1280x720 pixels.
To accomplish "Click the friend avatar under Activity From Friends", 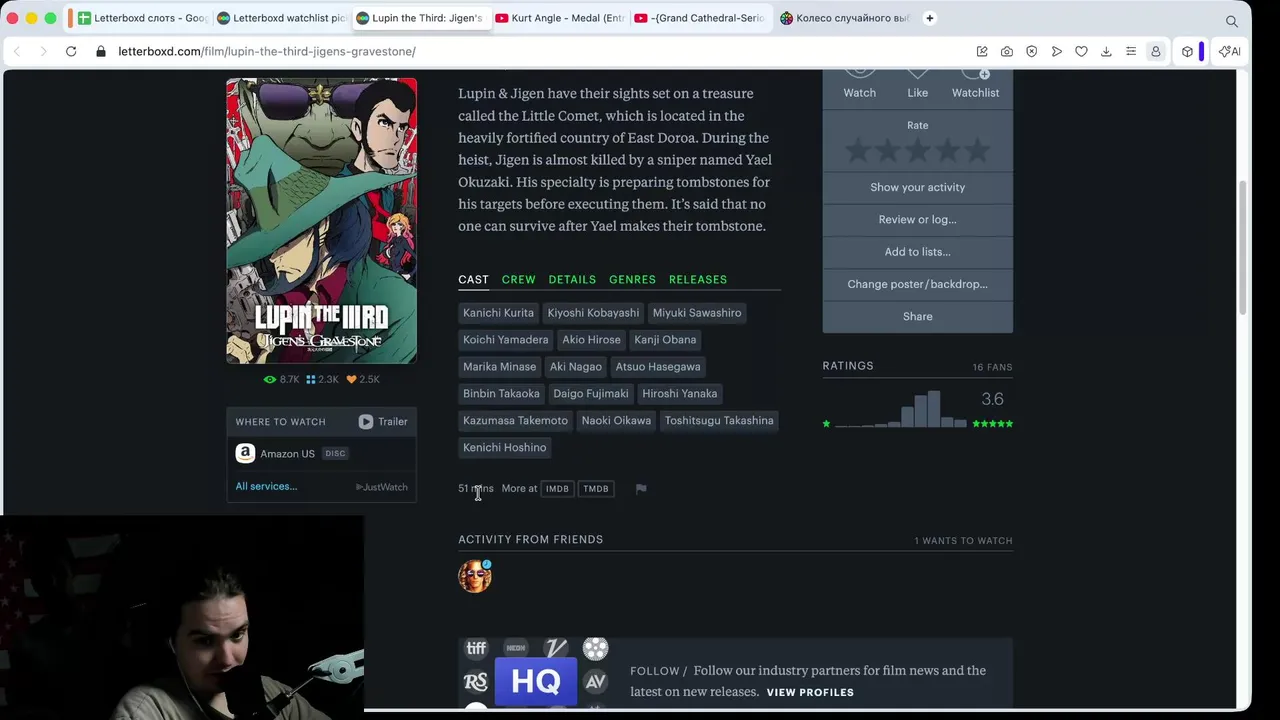I will tap(475, 576).
